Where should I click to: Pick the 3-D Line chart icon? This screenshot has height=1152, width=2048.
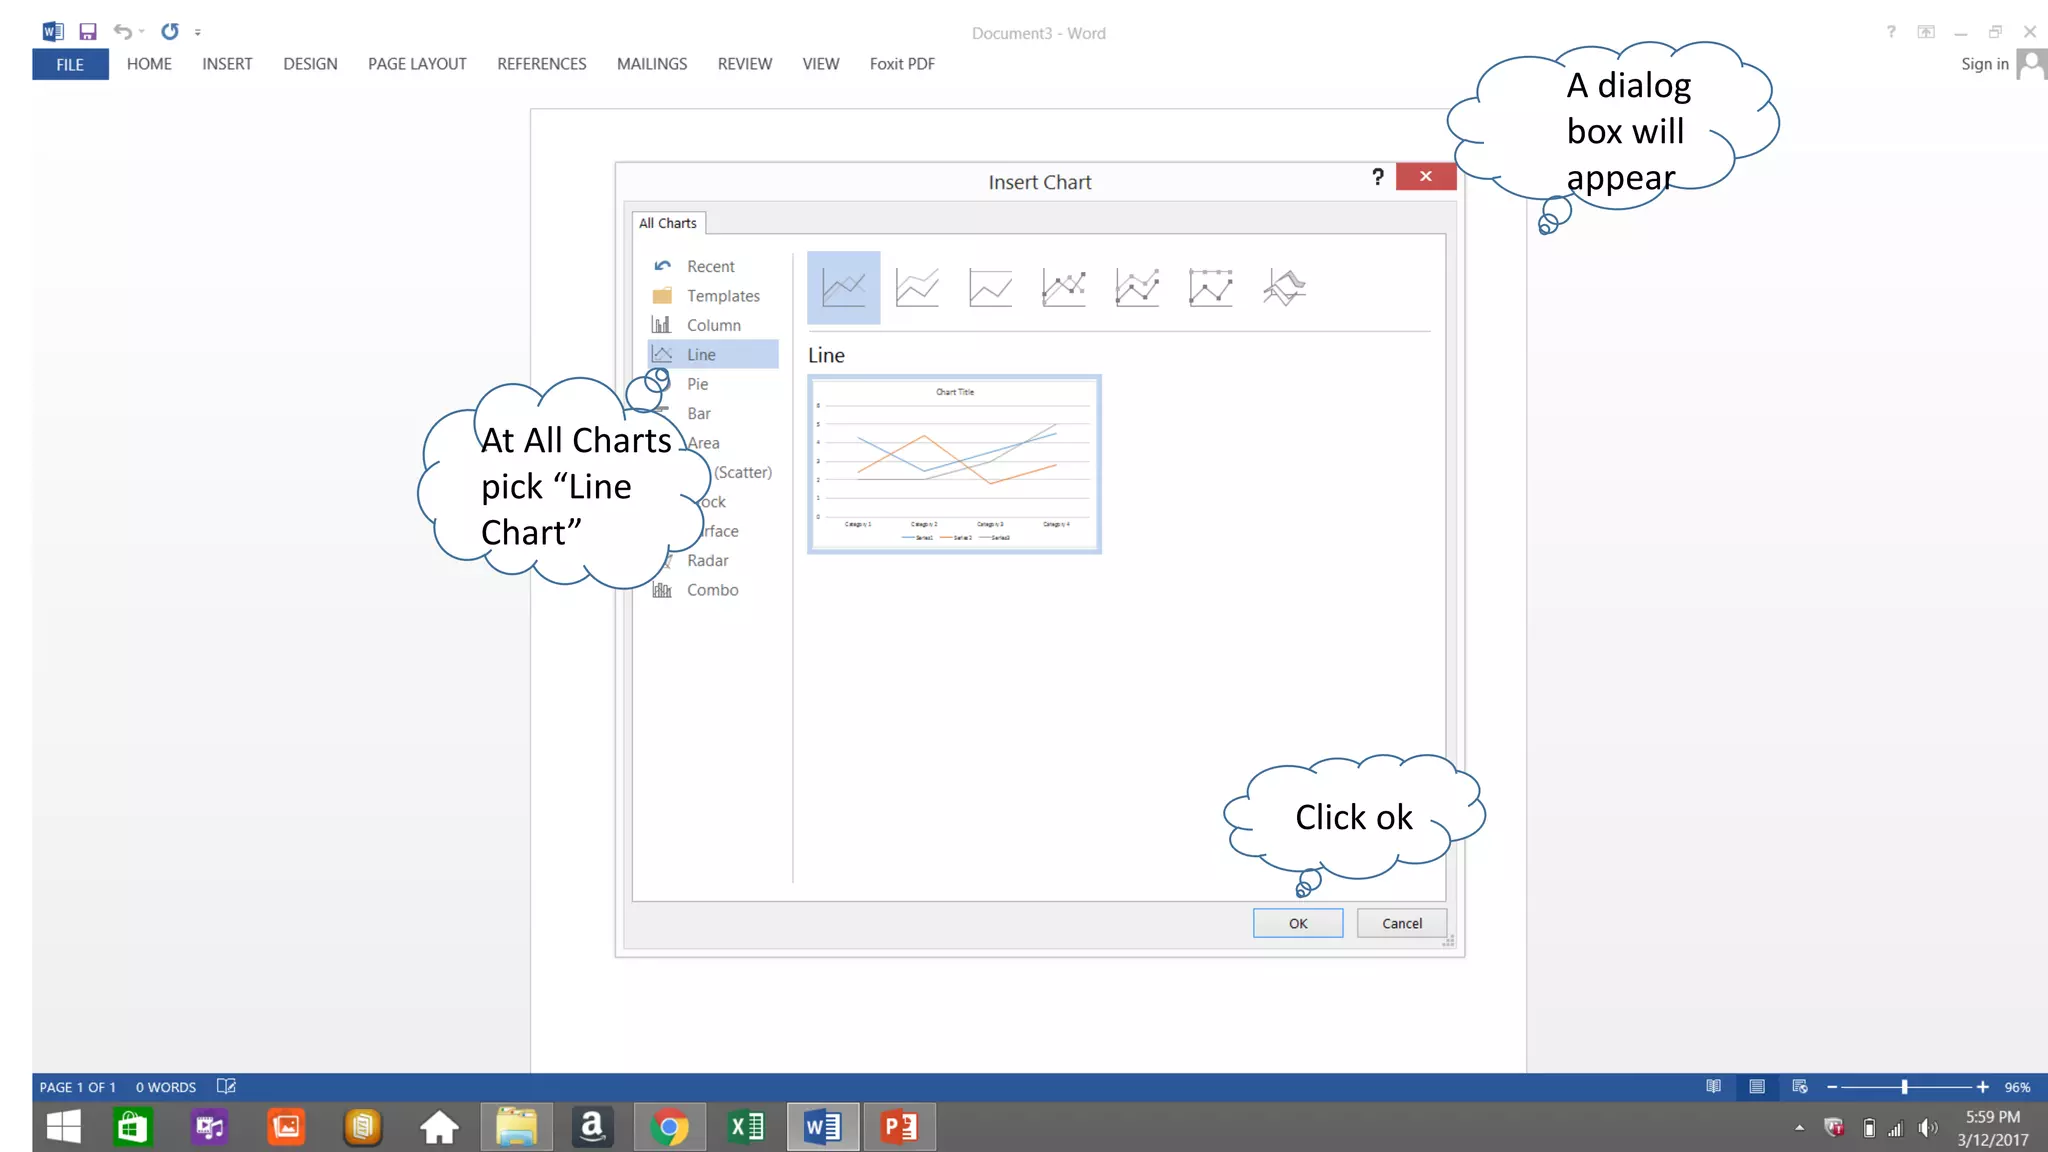click(x=1284, y=288)
